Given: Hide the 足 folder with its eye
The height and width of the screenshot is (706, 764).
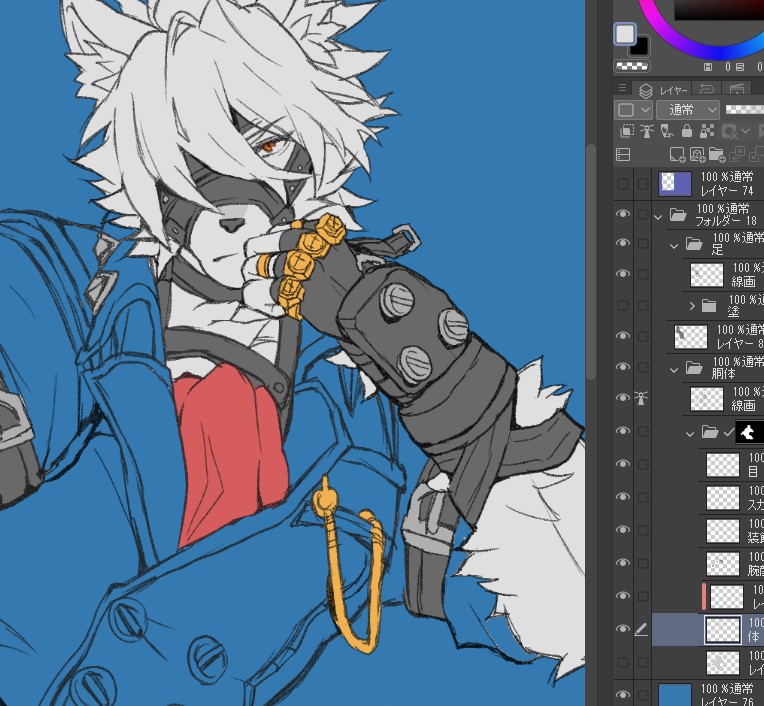Looking at the screenshot, I should click(623, 243).
